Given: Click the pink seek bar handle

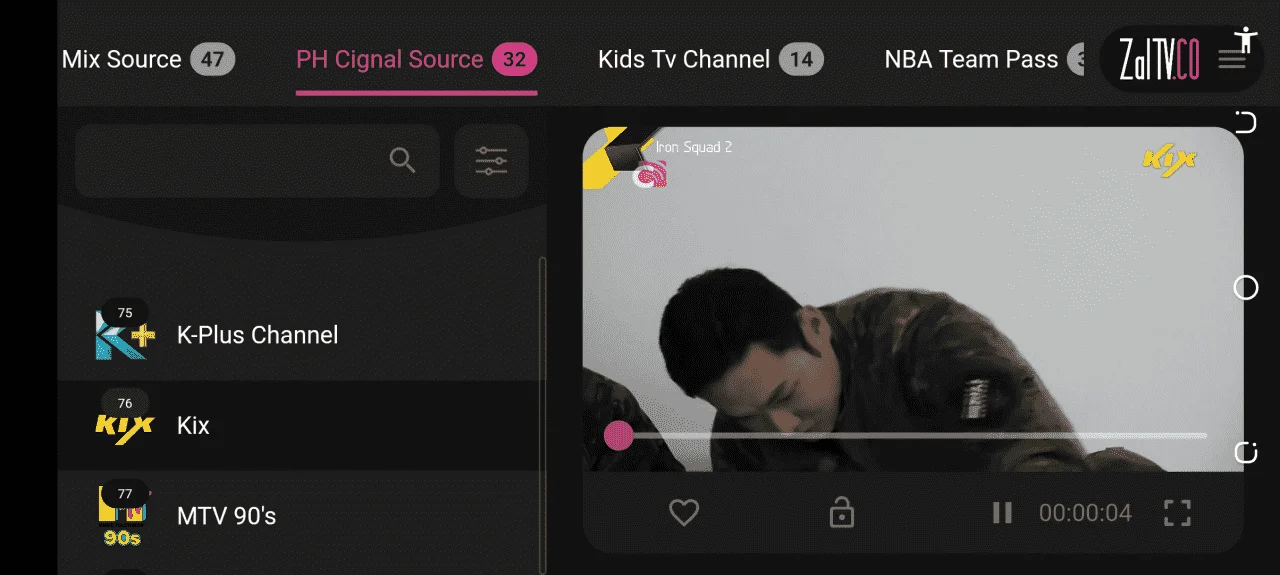Looking at the screenshot, I should point(619,435).
